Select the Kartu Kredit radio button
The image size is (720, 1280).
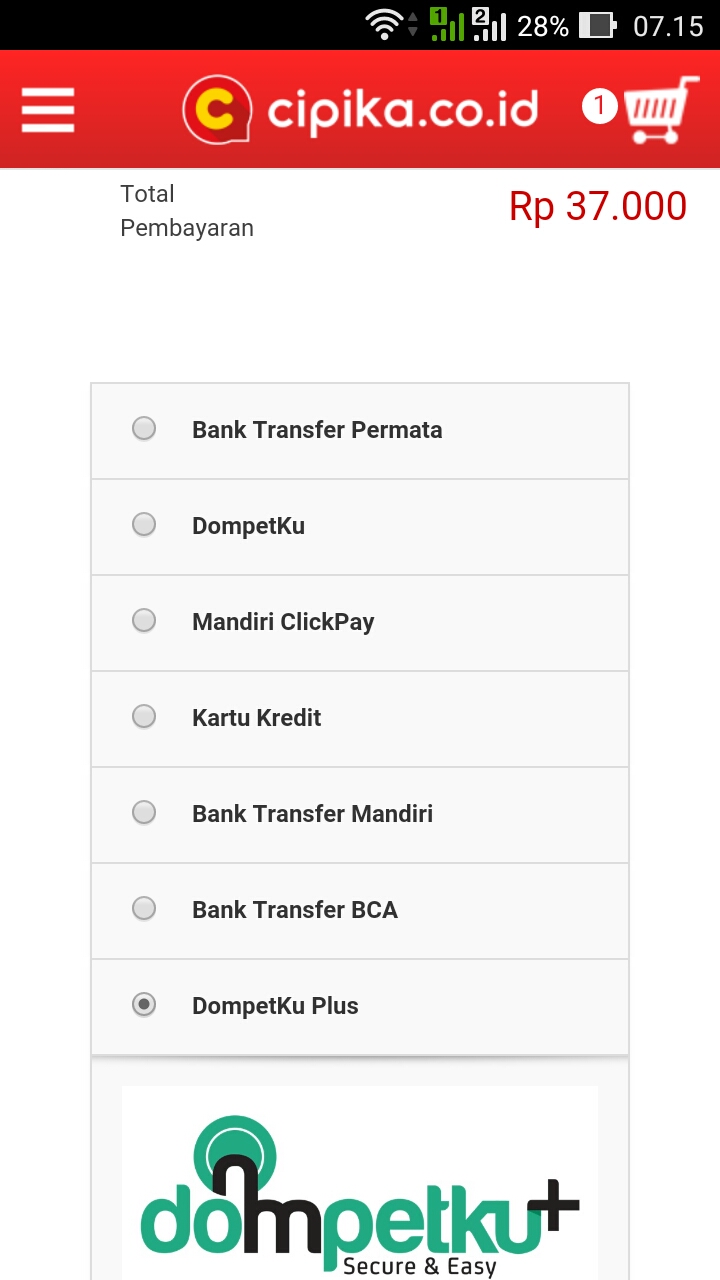point(144,717)
